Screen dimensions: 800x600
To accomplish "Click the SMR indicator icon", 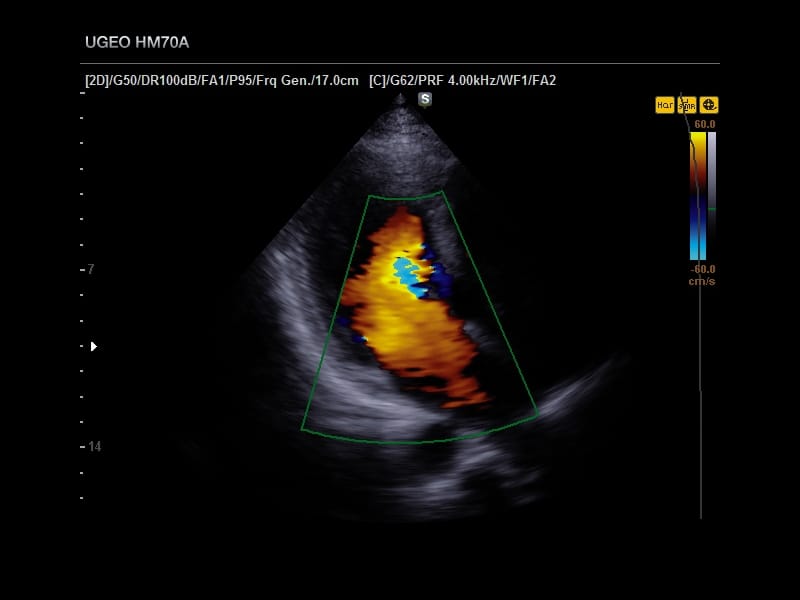I will (687, 105).
